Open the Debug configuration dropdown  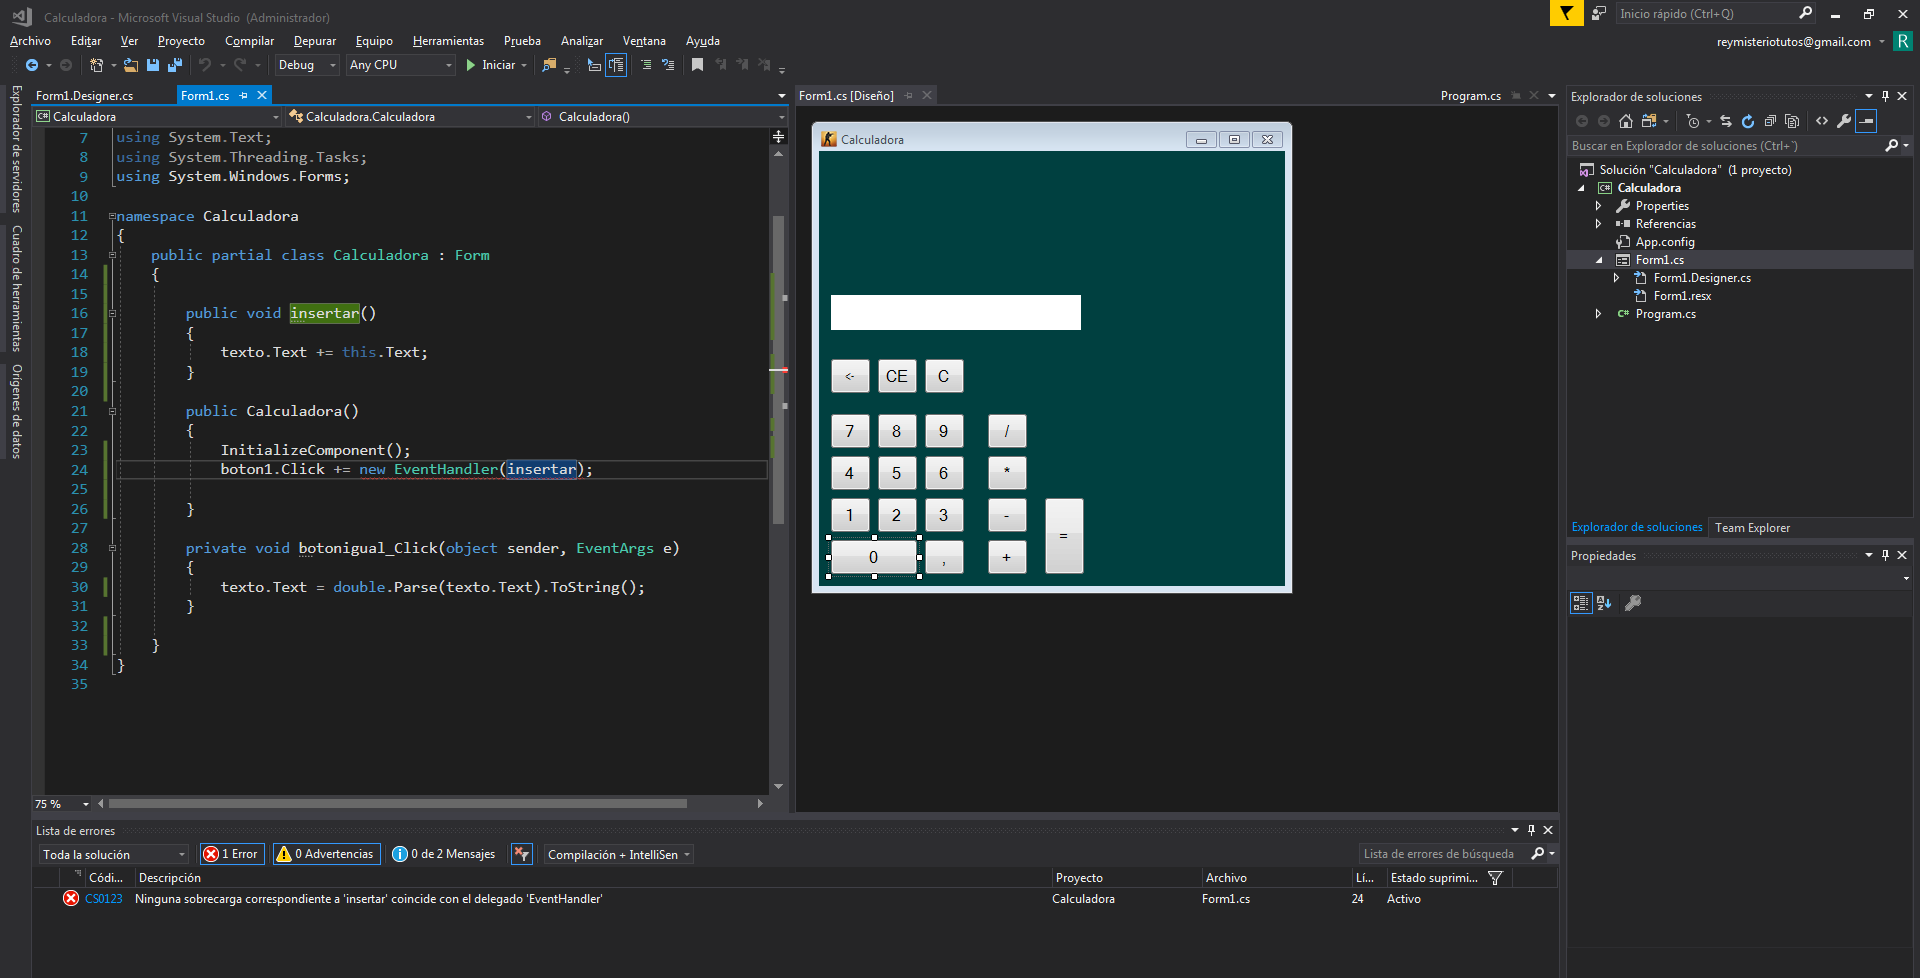coord(307,65)
